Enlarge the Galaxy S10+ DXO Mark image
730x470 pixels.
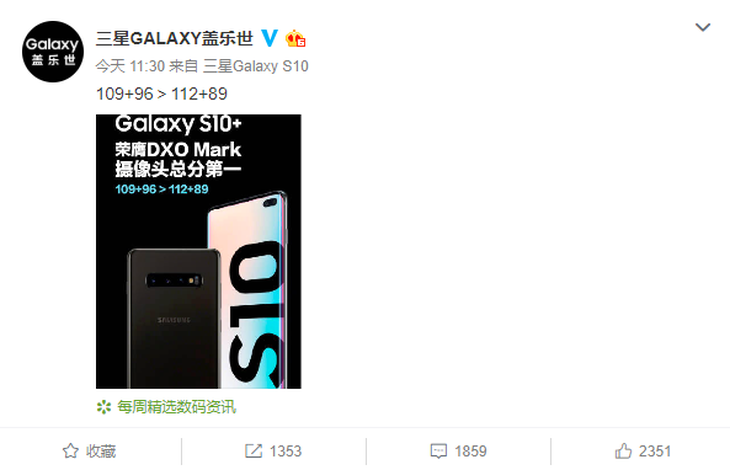198,251
